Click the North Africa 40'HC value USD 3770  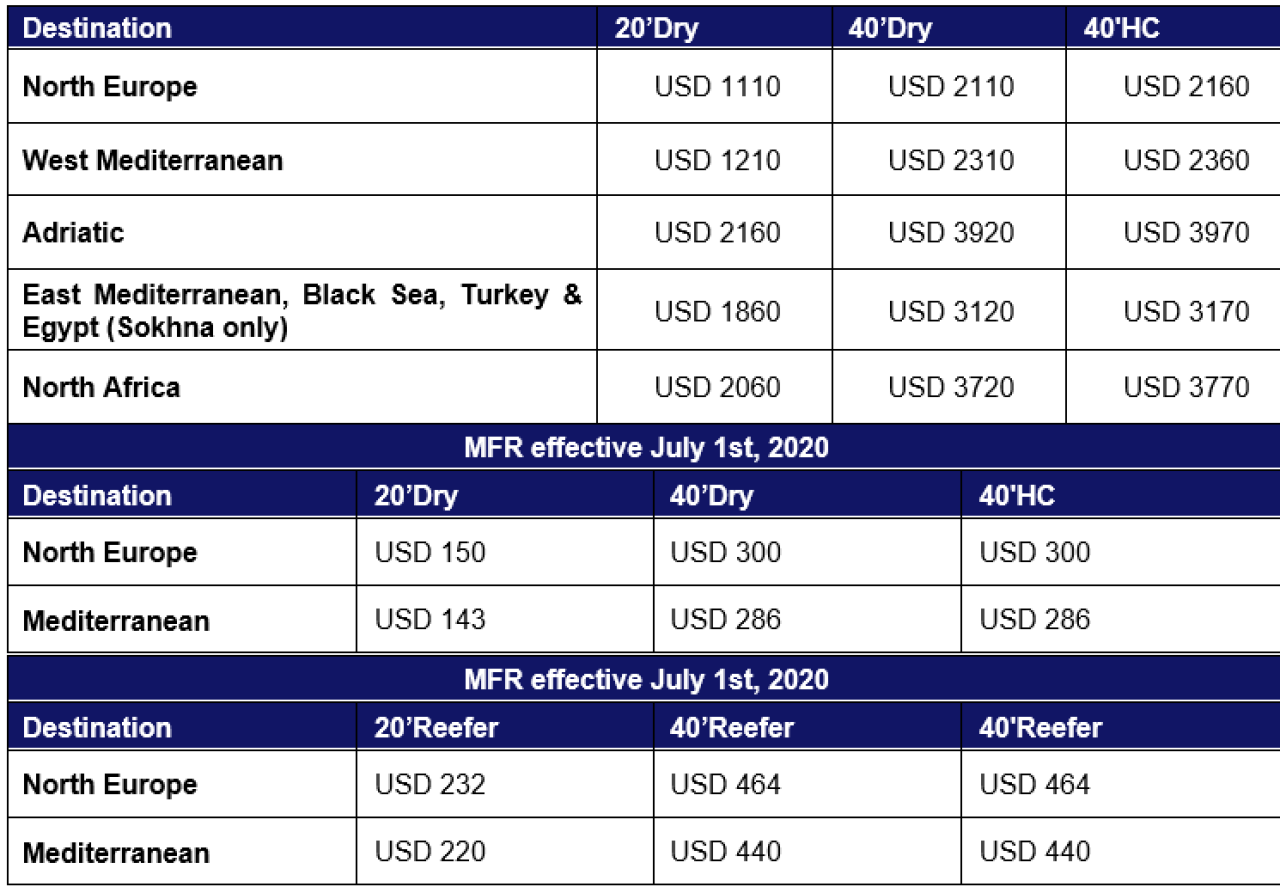1186,387
